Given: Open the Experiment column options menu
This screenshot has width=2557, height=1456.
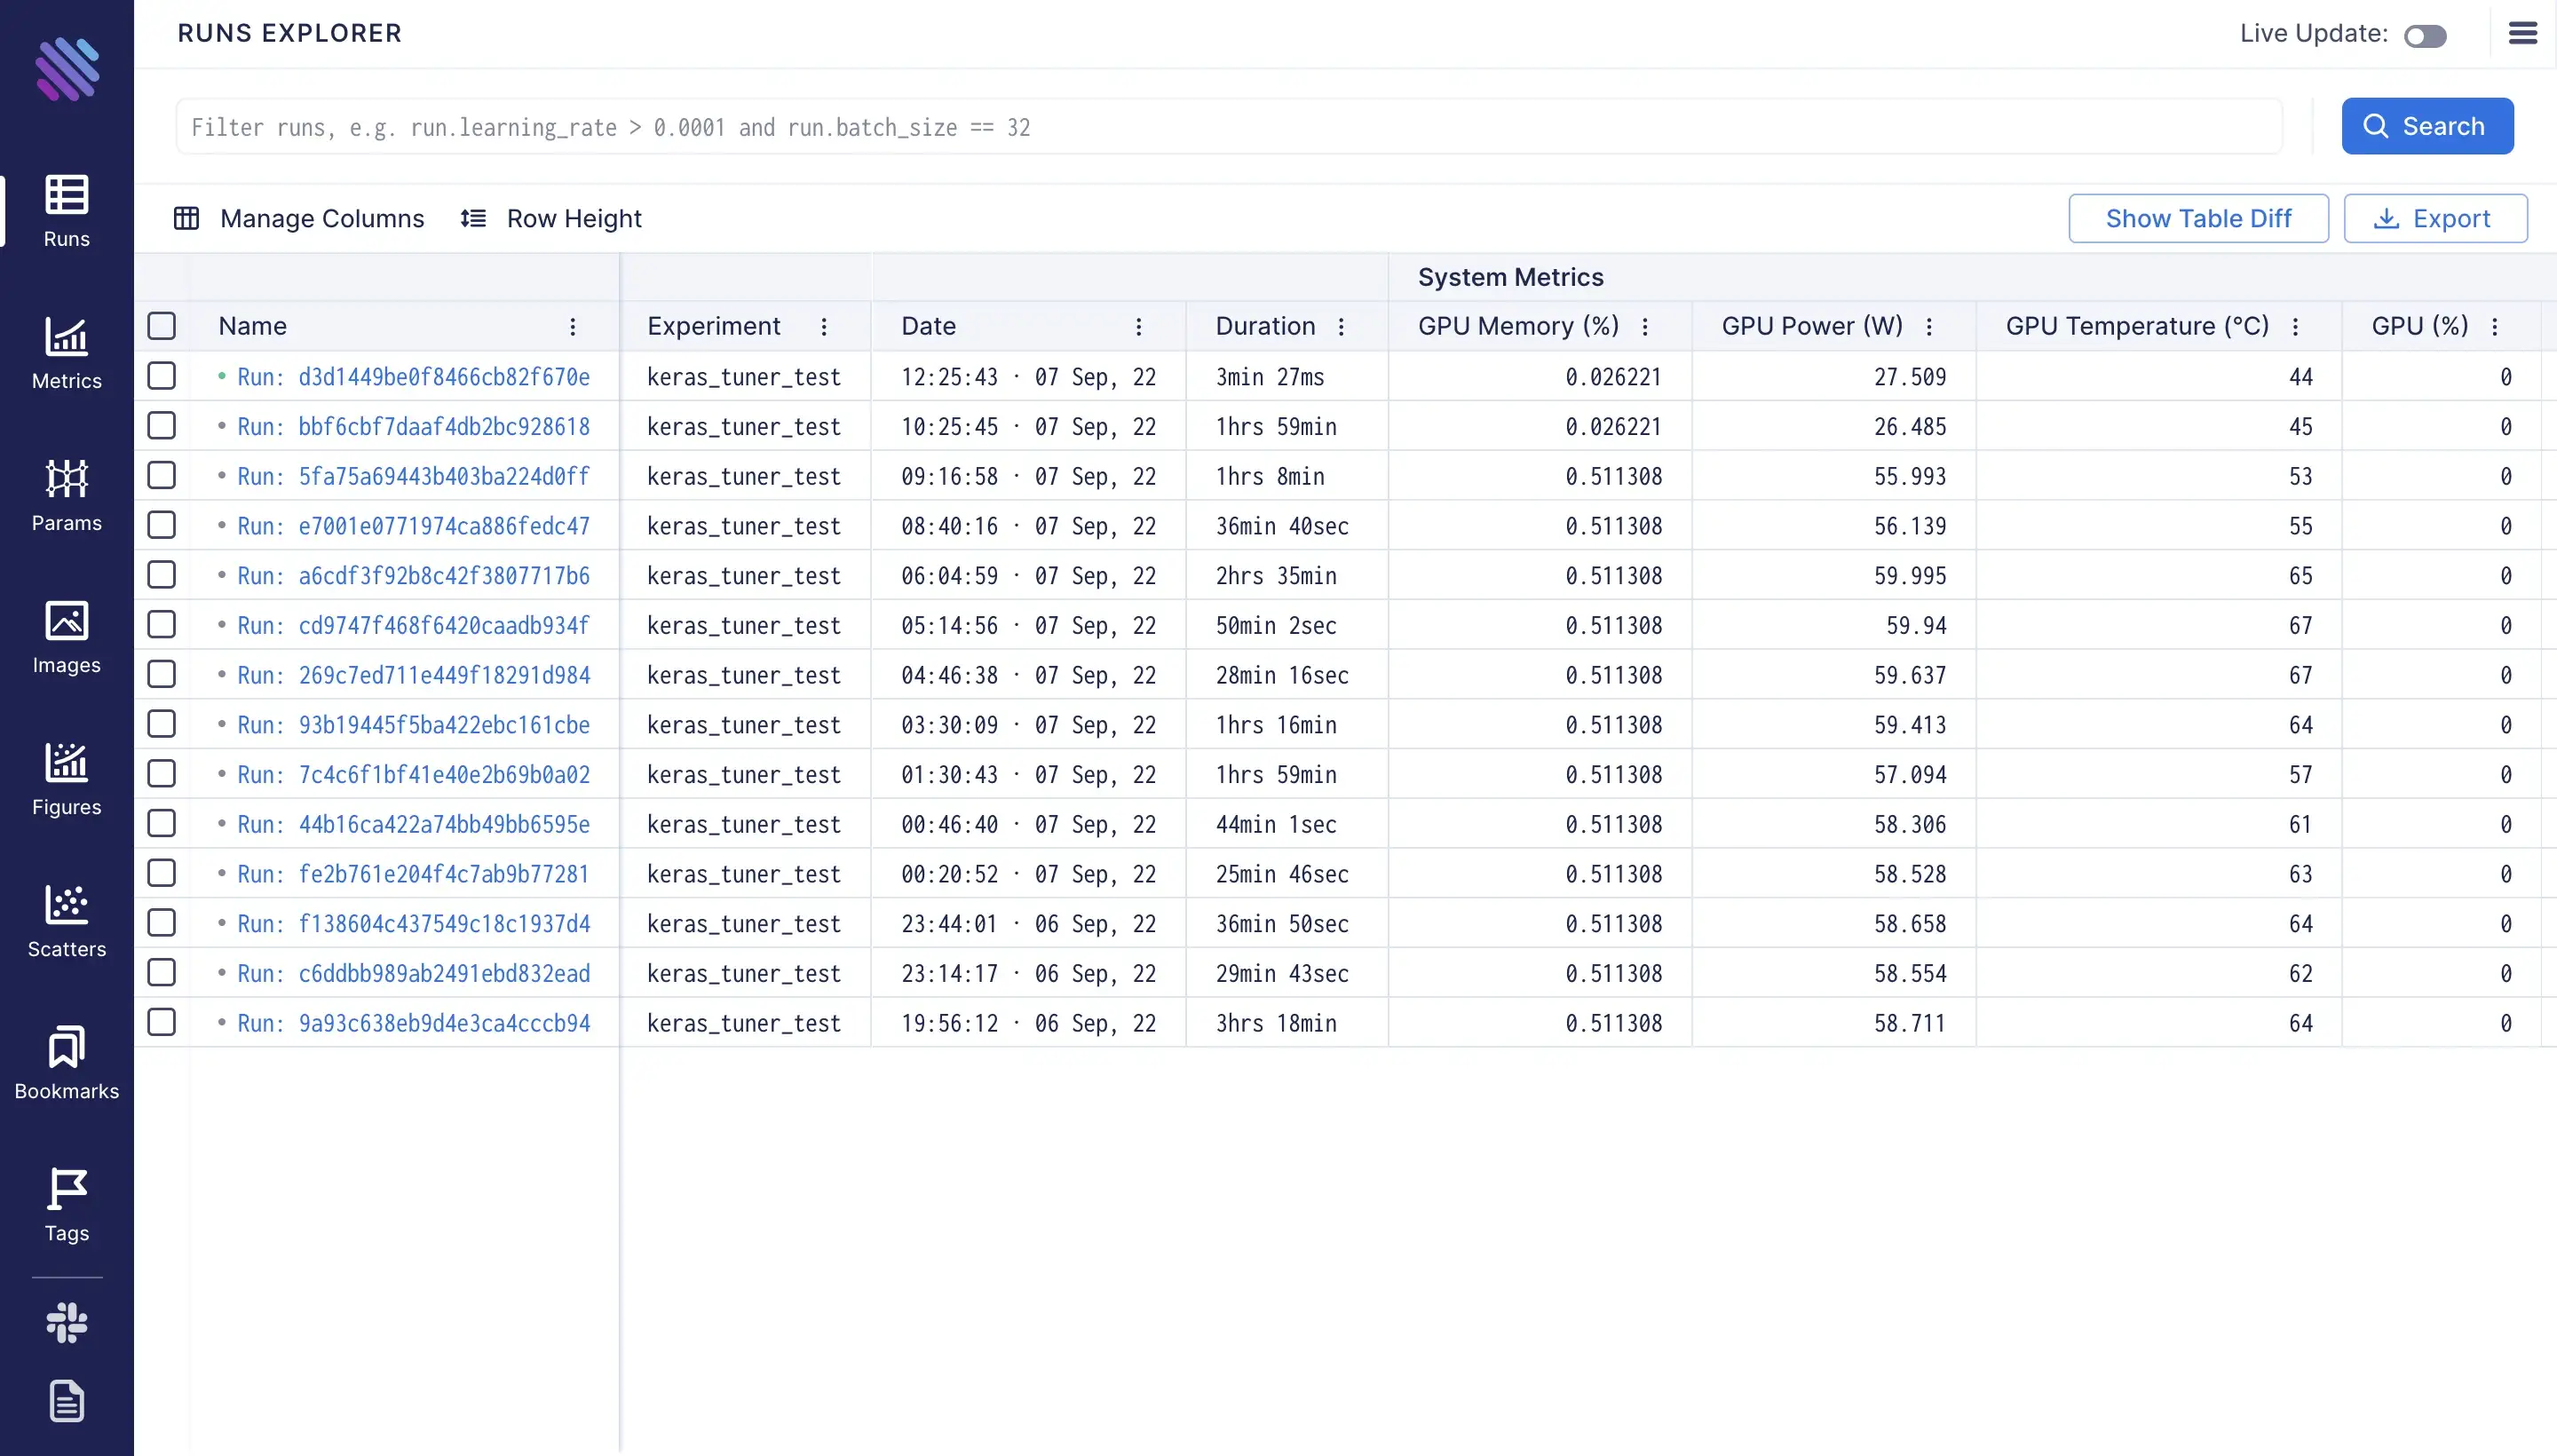Looking at the screenshot, I should (x=824, y=327).
